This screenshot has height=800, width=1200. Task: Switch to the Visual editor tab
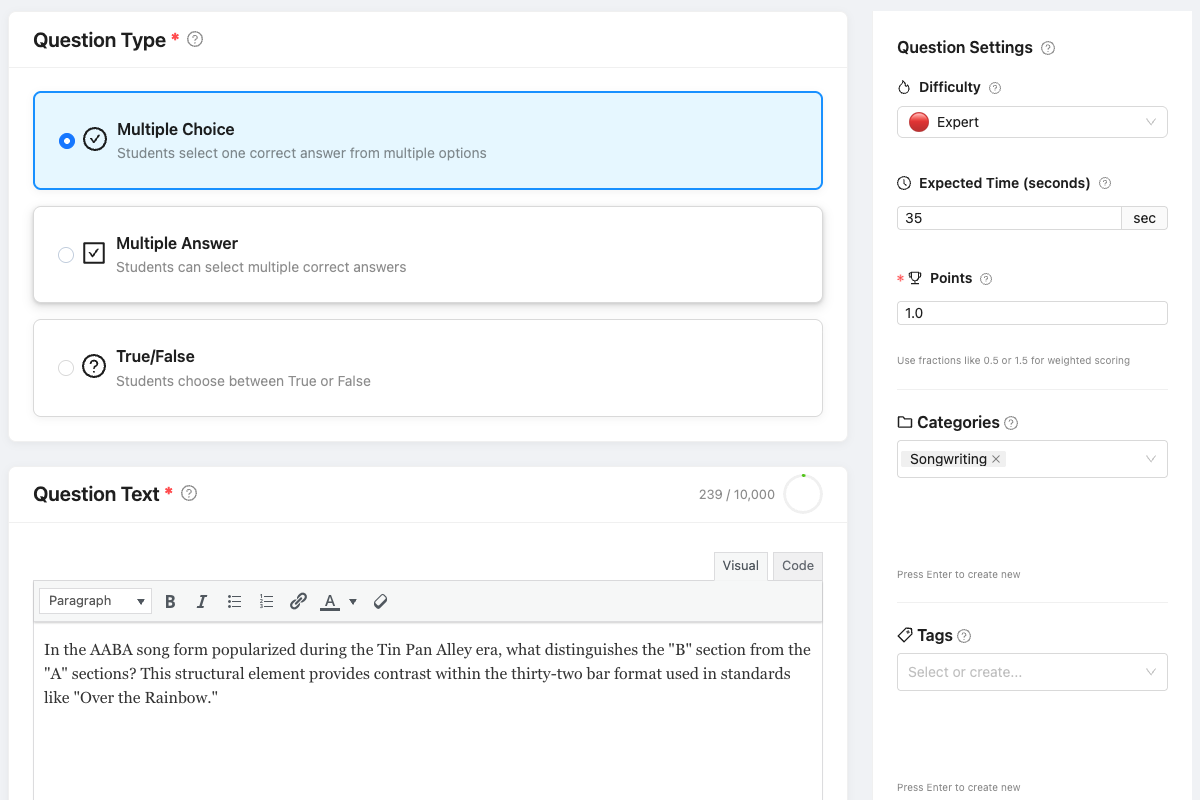740,566
